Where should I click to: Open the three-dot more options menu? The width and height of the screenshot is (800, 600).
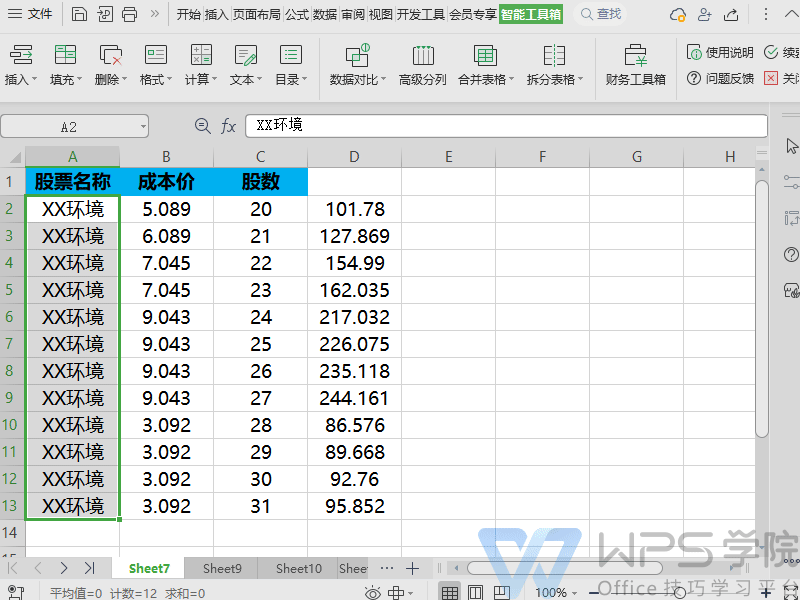click(765, 14)
